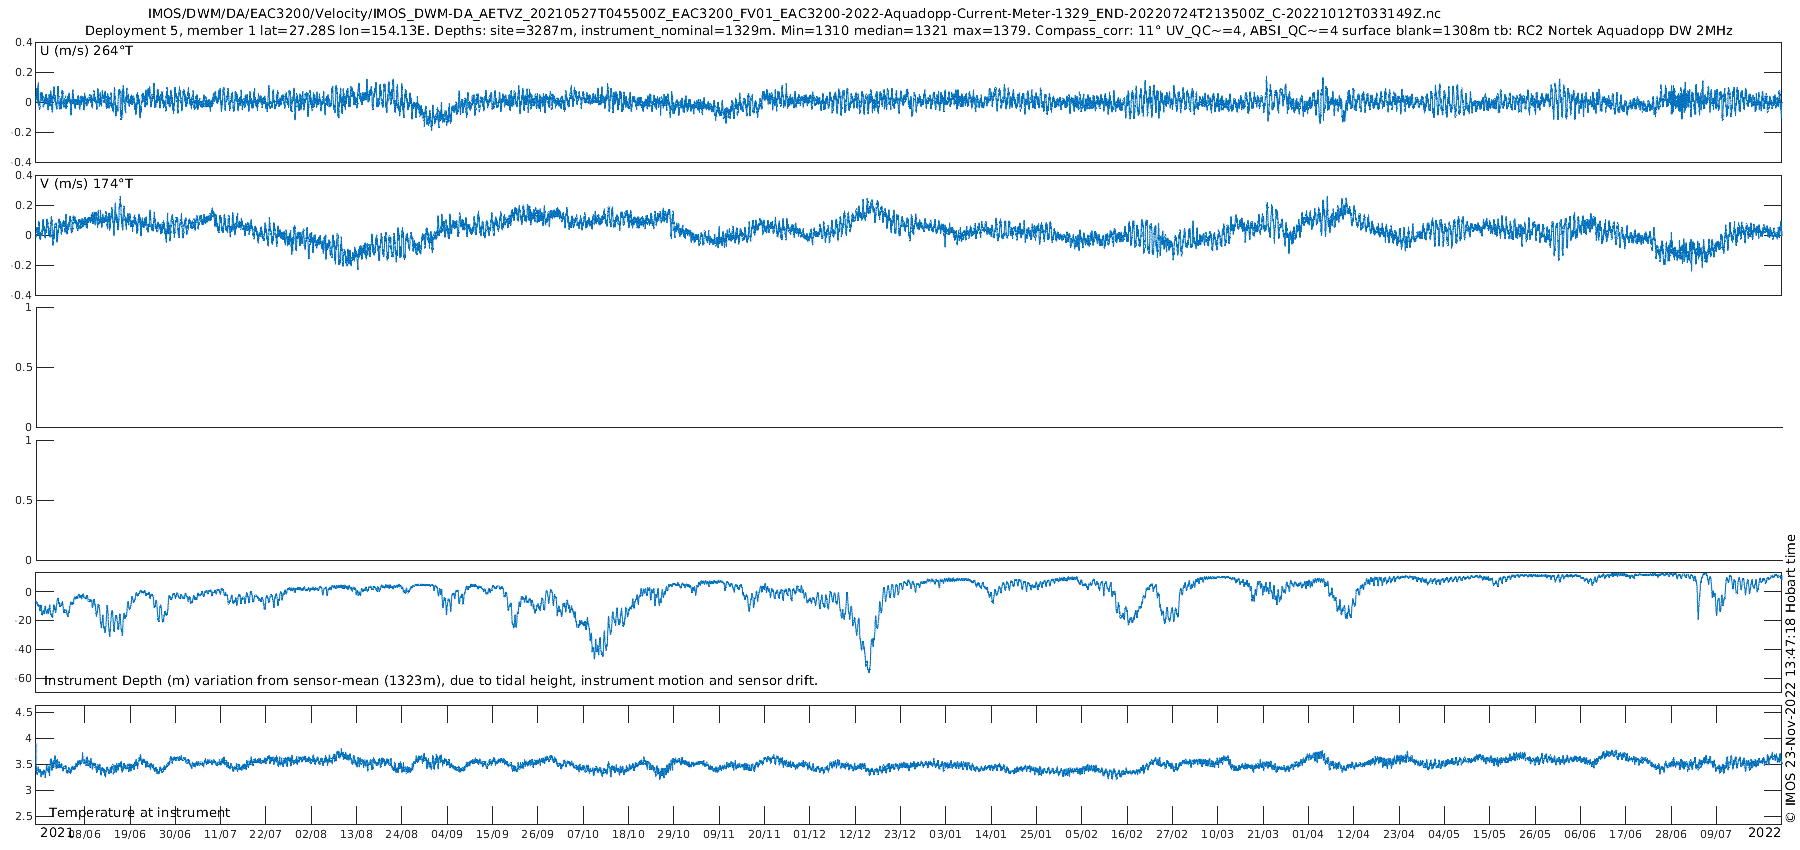The height and width of the screenshot is (850, 1800).
Task: Click the 'Temperature at instrument' label
Action: [x=140, y=813]
